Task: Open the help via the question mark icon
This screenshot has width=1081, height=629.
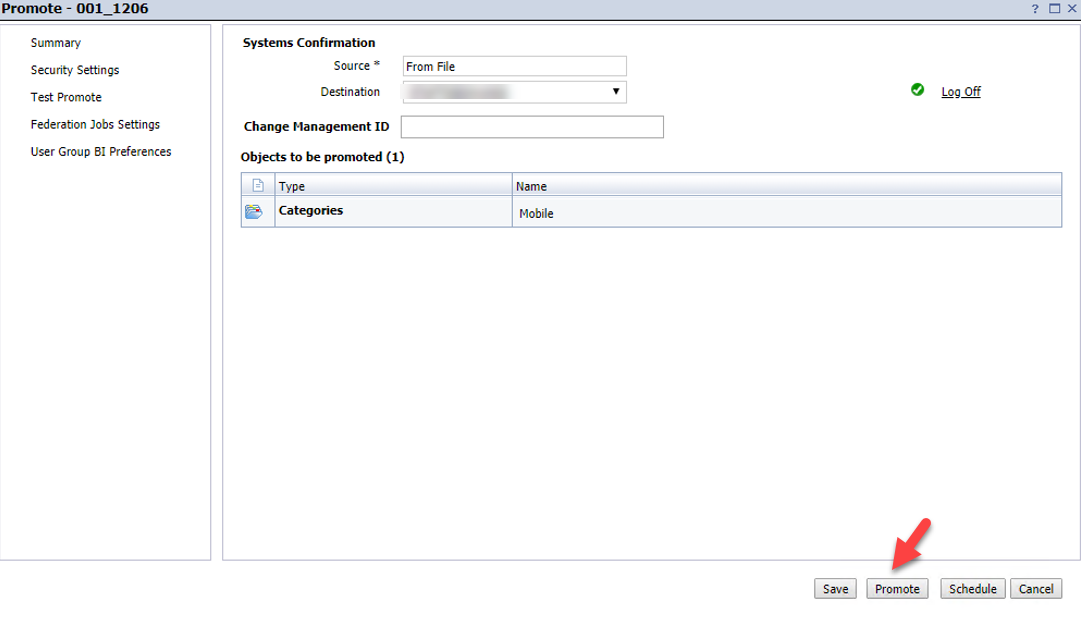Action: click(x=1037, y=7)
